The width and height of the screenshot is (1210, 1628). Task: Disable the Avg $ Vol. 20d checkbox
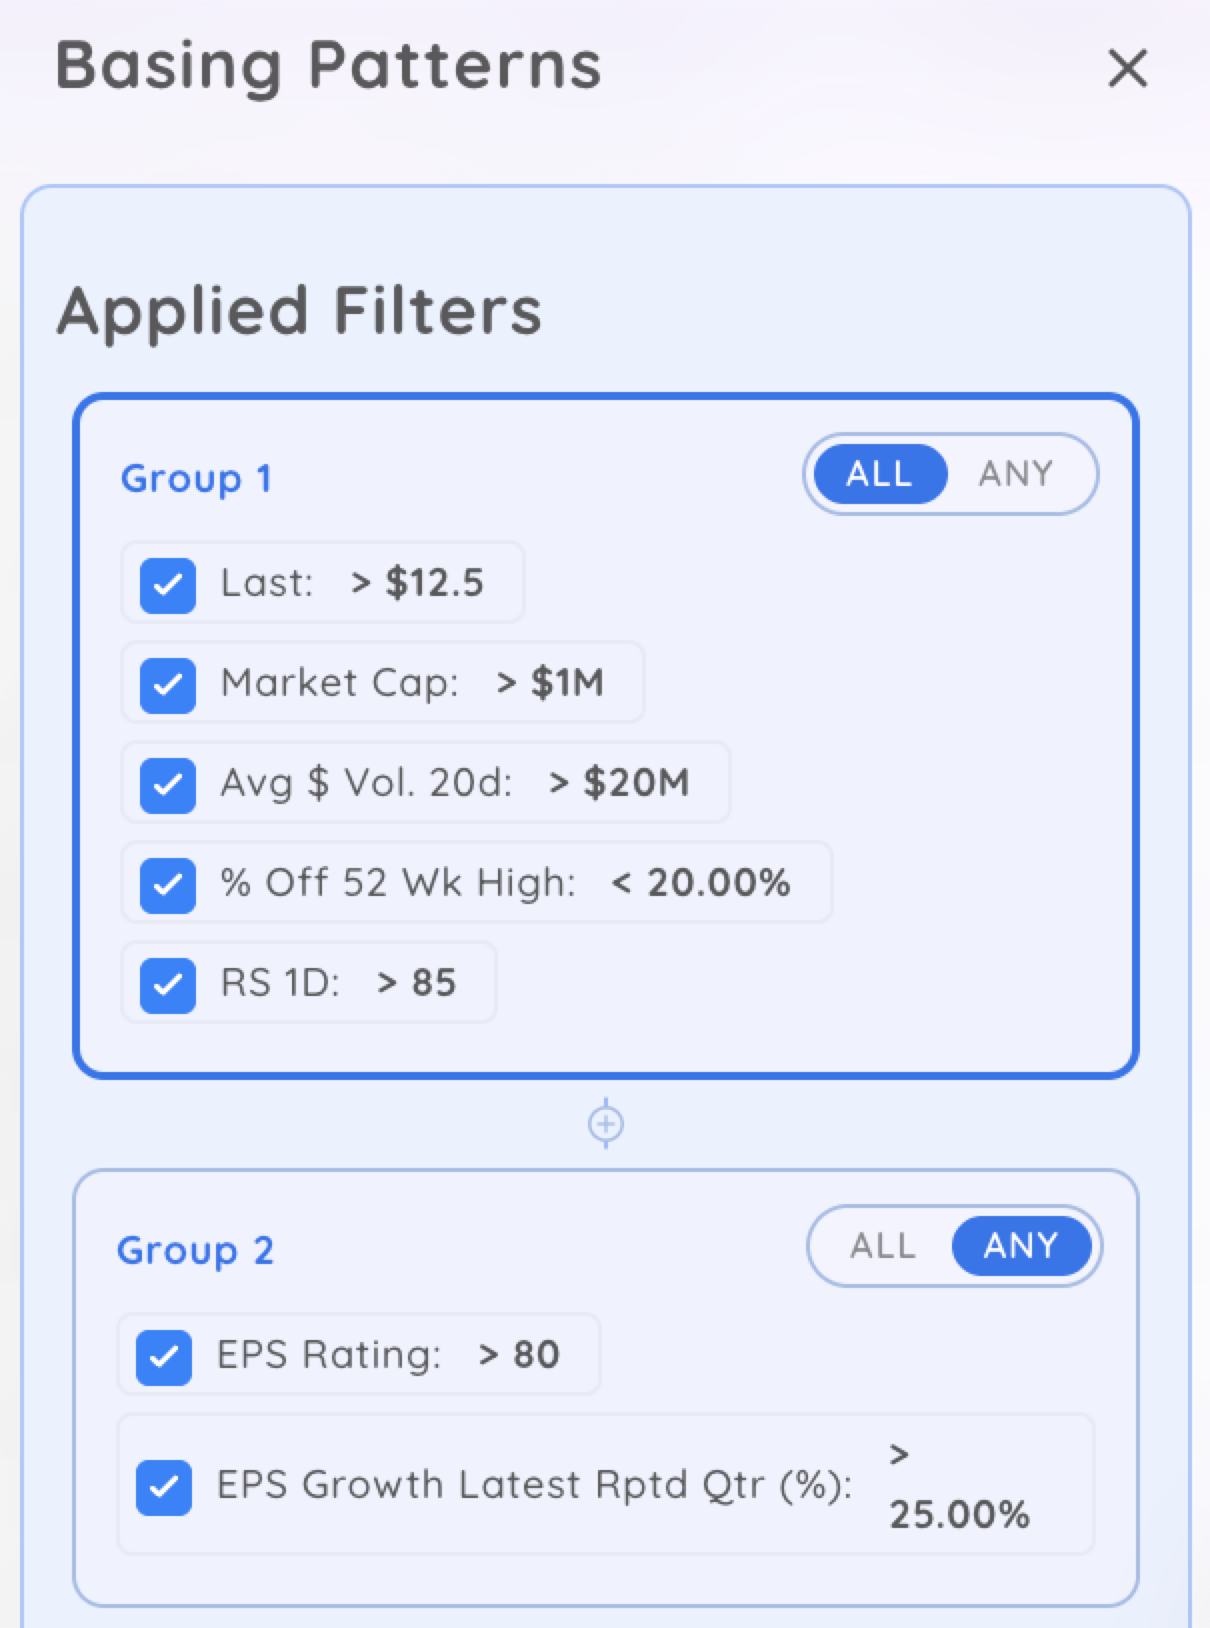[x=168, y=785]
